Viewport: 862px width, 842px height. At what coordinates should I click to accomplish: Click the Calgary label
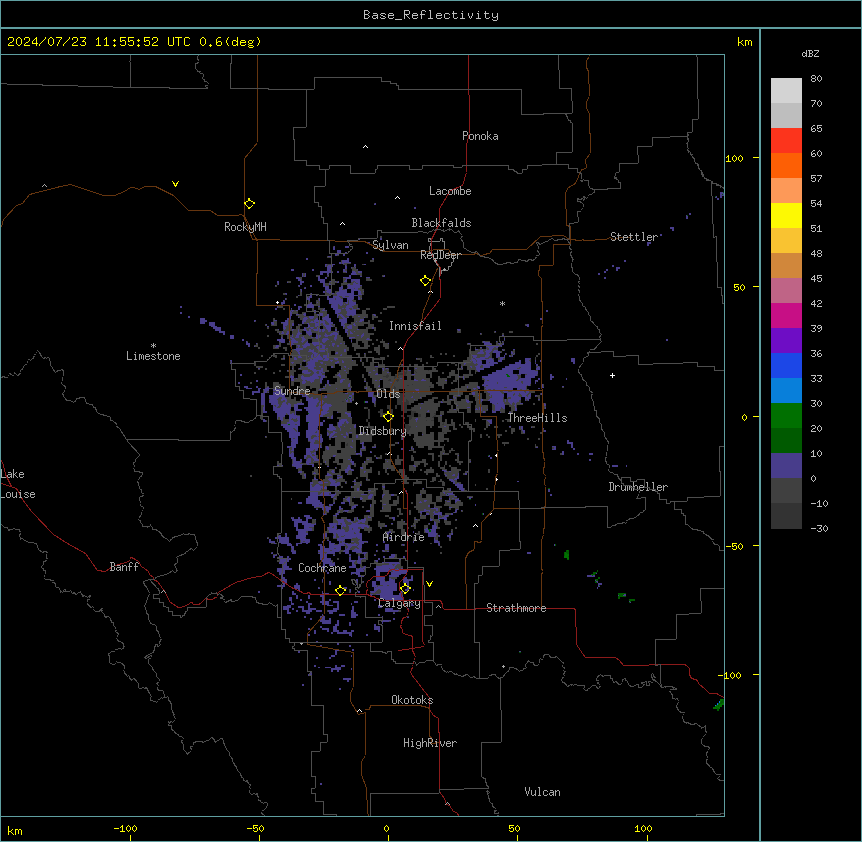[399, 603]
